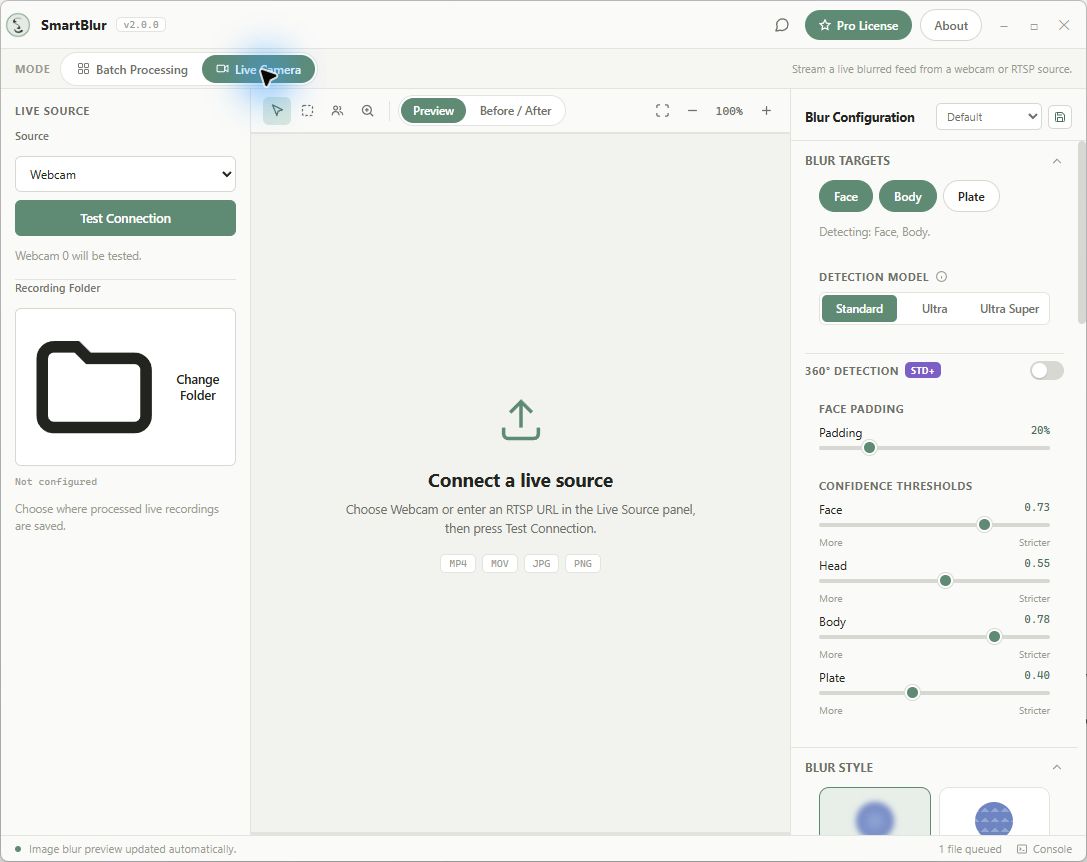Click the MP4 format tag
Viewport: 1087px width, 862px height.
tap(458, 563)
